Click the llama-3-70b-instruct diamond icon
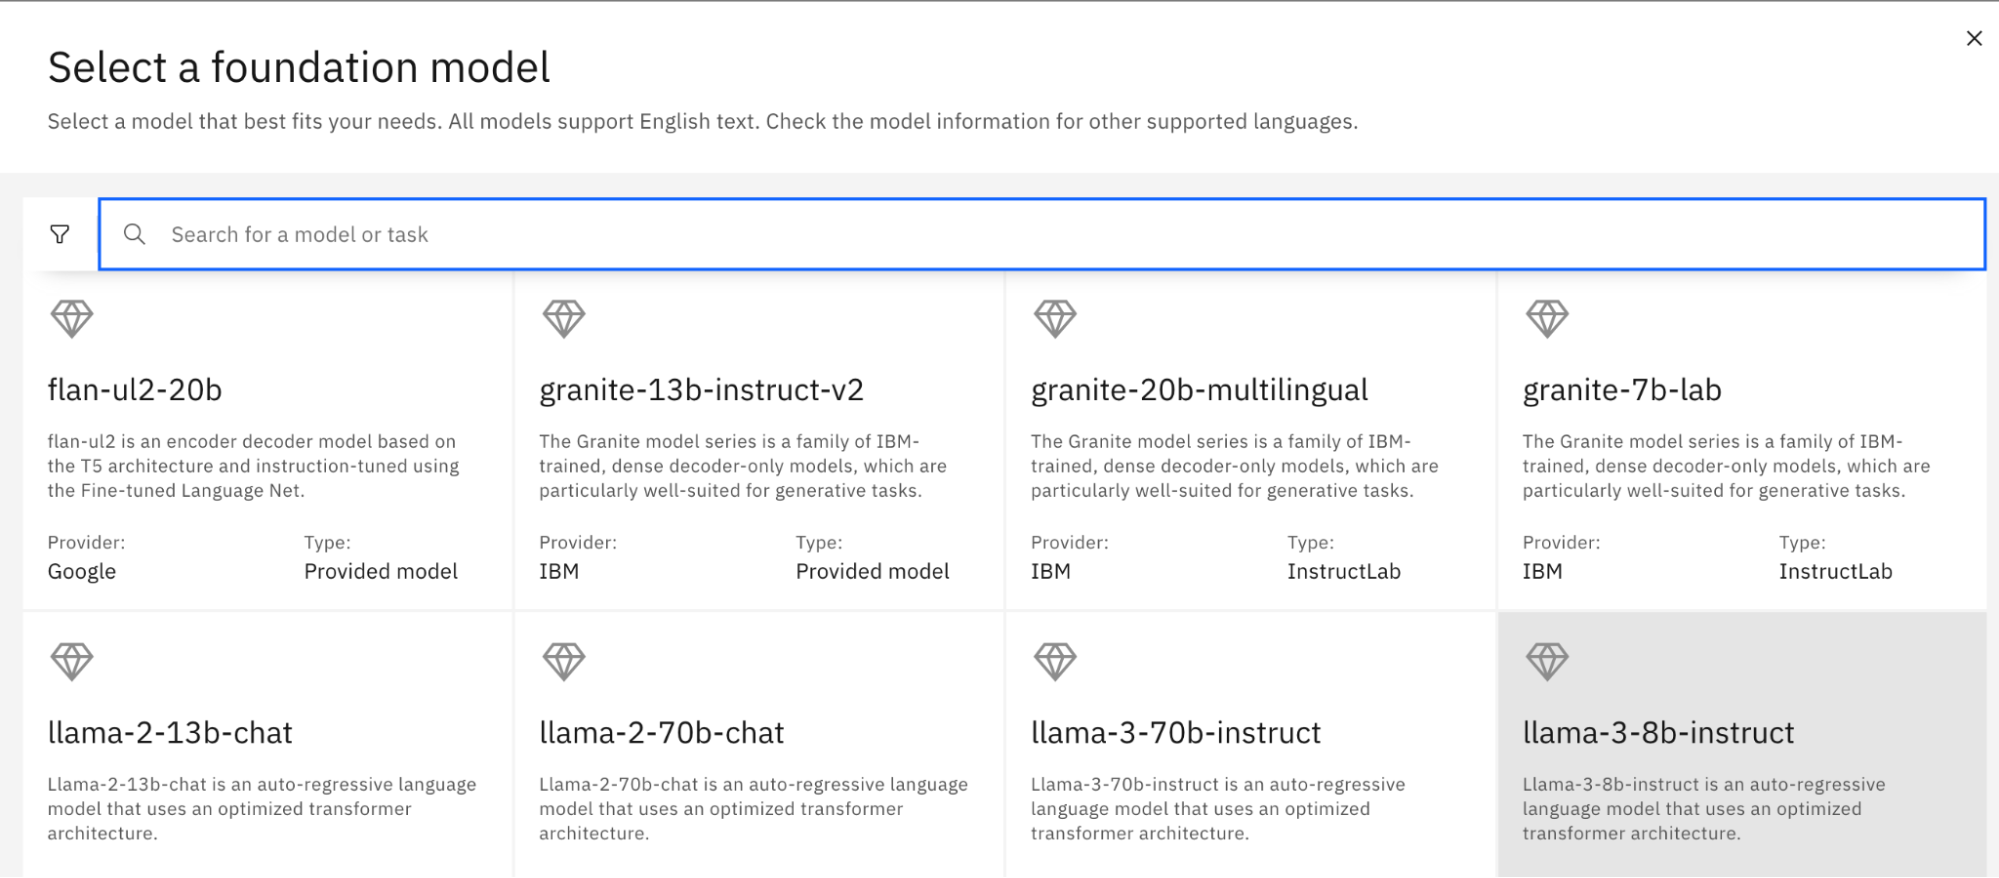1999x878 pixels. click(1055, 661)
